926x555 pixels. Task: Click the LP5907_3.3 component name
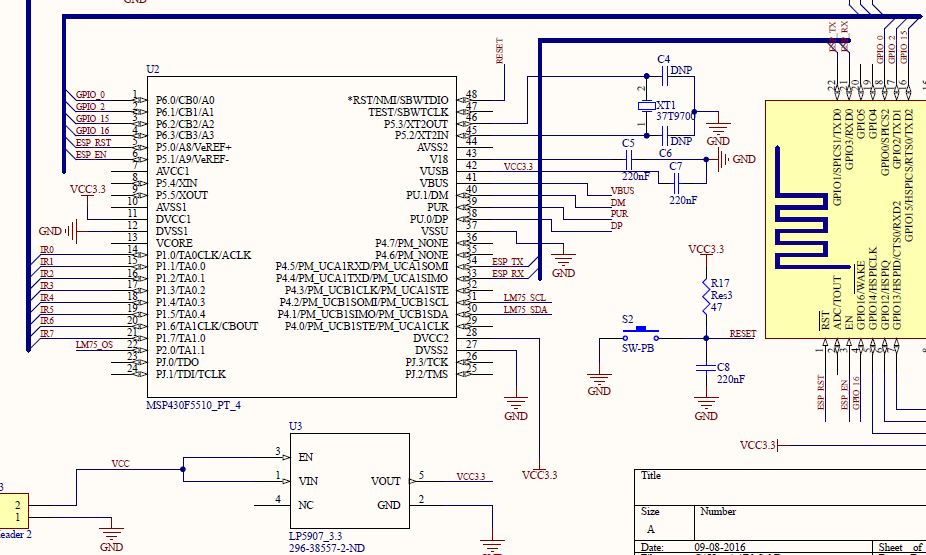pyautogui.click(x=315, y=537)
